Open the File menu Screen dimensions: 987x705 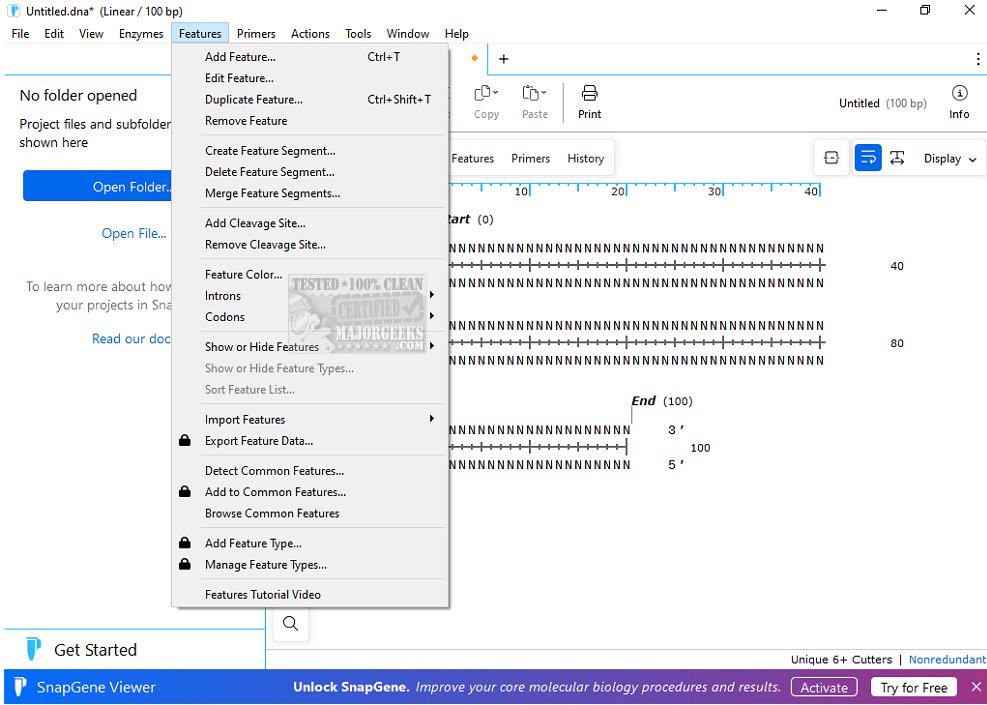(x=20, y=33)
